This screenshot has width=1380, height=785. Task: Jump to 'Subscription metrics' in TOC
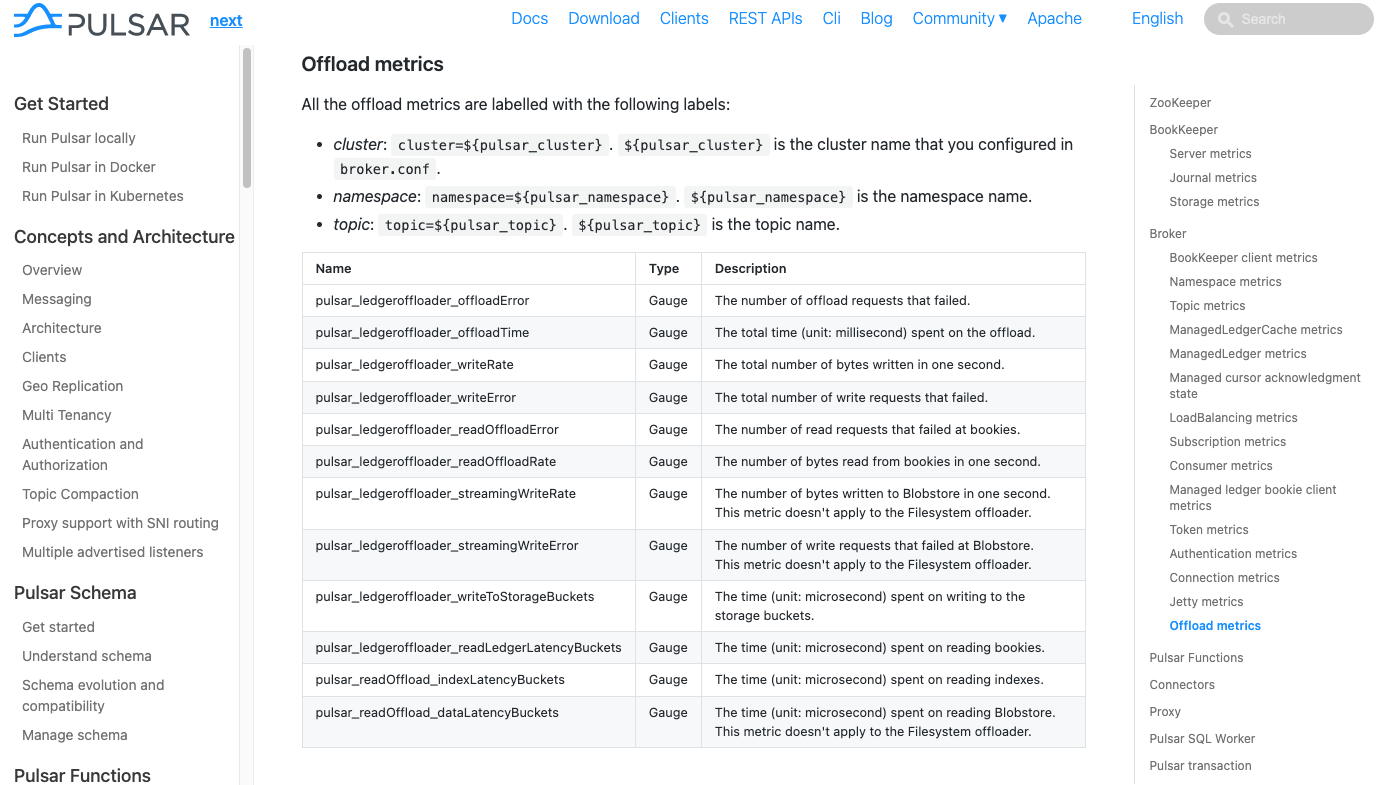[1228, 442]
